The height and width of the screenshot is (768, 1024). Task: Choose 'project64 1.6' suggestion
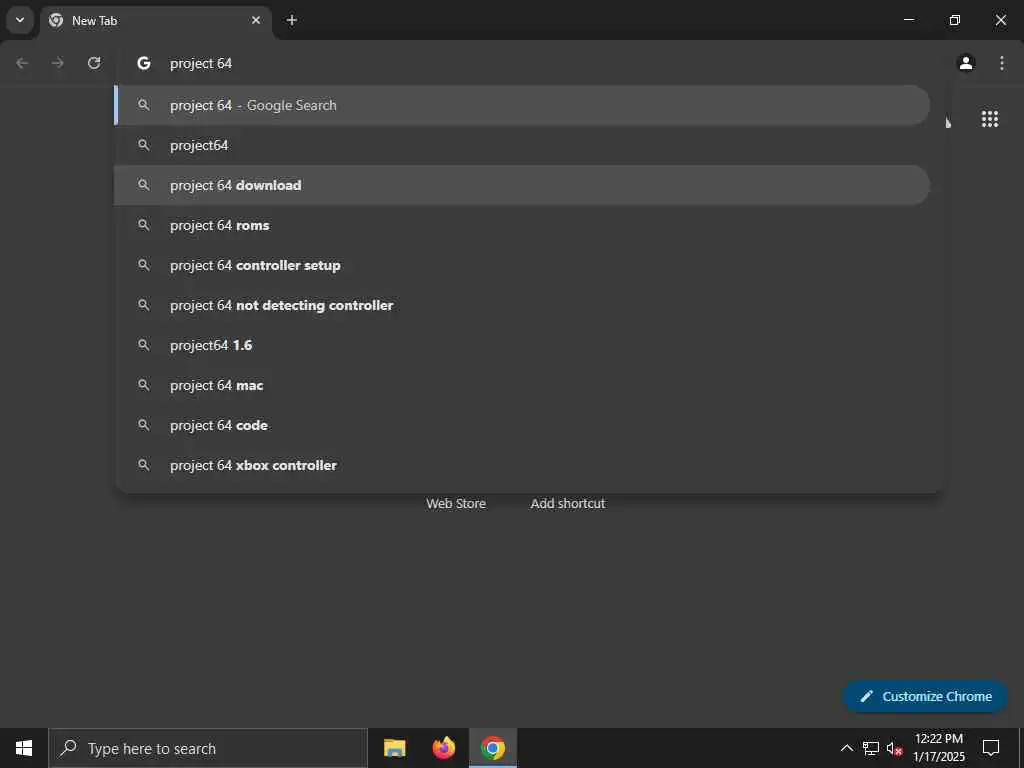[x=522, y=345]
